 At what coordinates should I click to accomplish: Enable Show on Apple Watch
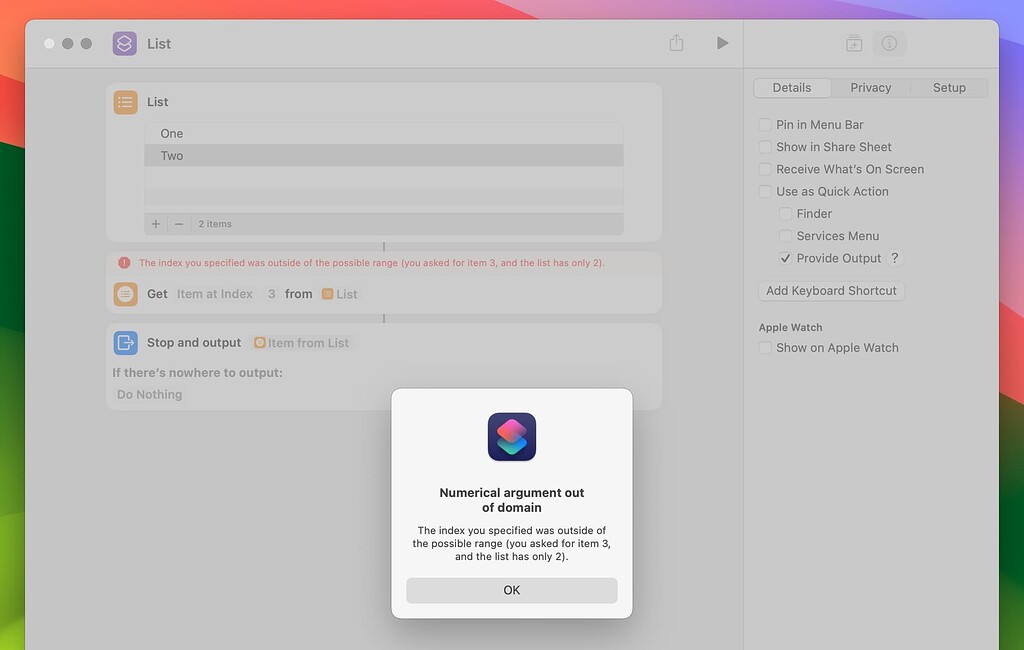[x=765, y=347]
